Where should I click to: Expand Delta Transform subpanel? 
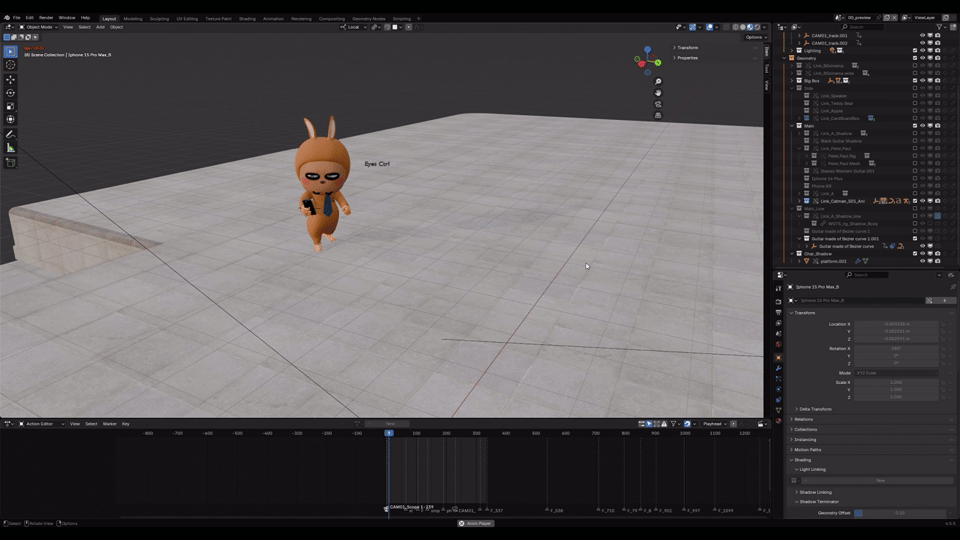click(815, 409)
